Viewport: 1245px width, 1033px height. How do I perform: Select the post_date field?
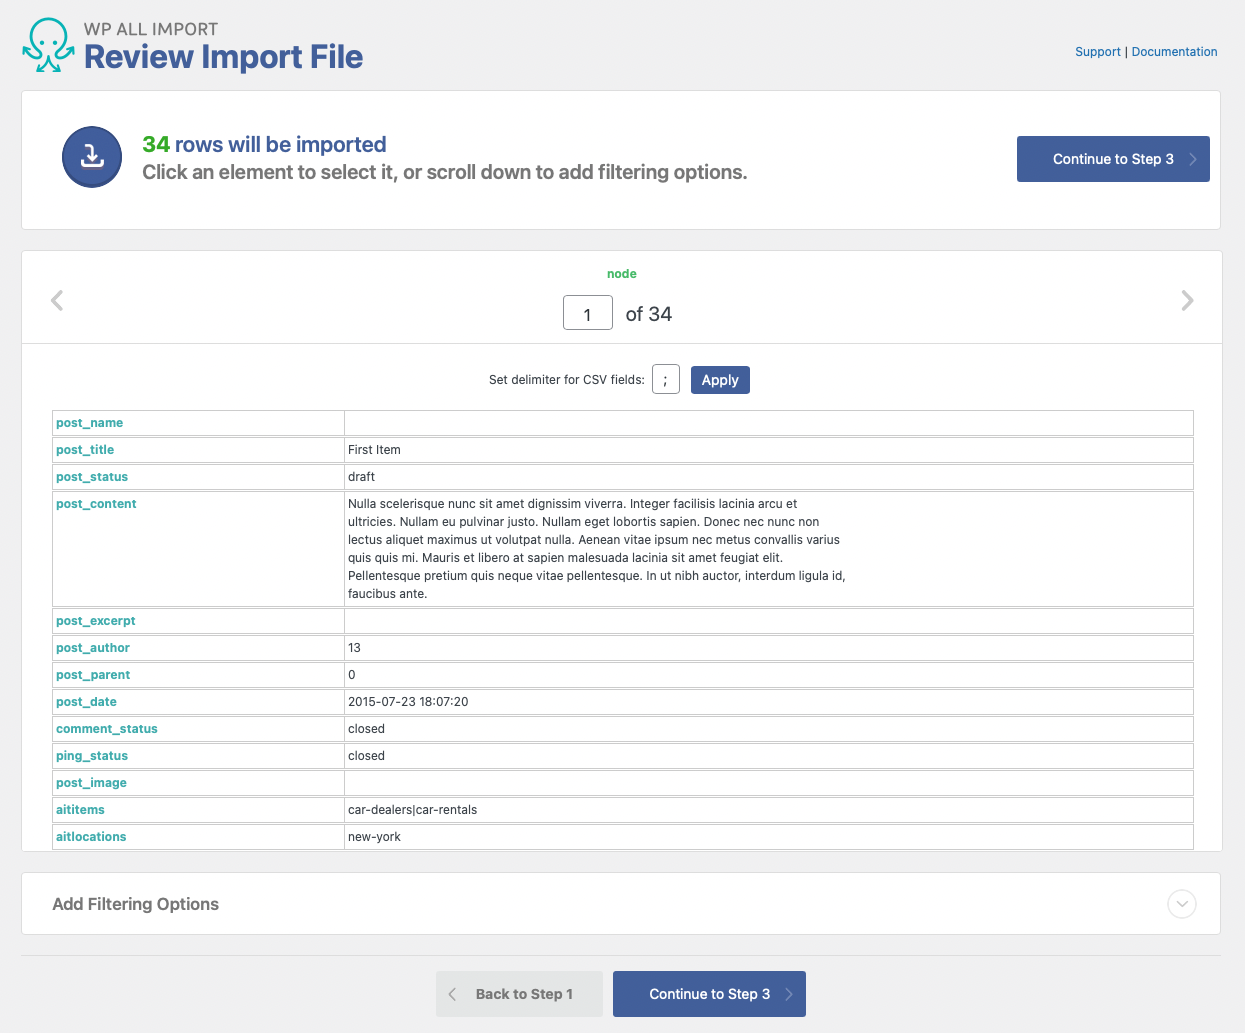(x=86, y=702)
